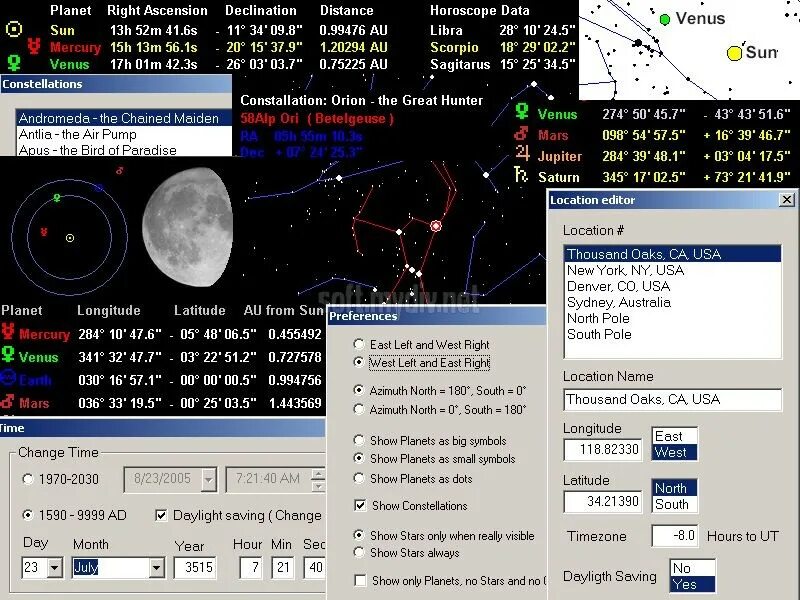Click the Moon phase image

[x=188, y=227]
